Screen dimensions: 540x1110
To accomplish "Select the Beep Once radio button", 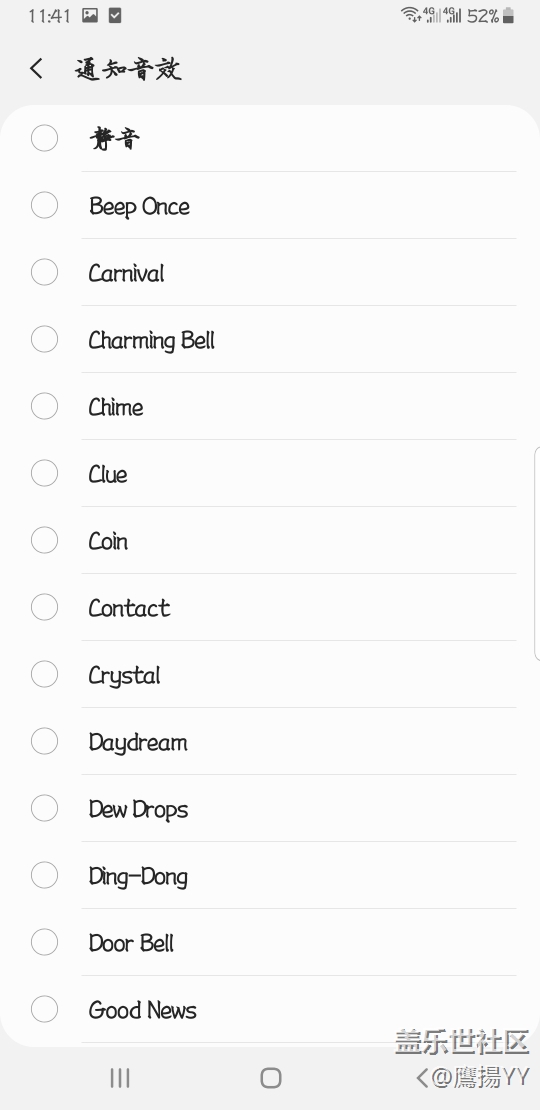I will (x=45, y=205).
